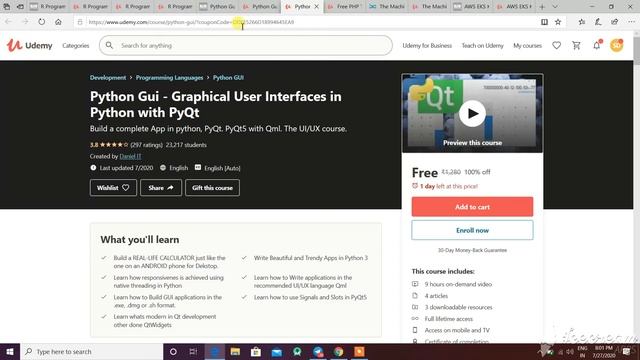The height and width of the screenshot is (360, 640).
Task: Open Mail app from taskbar
Action: (277, 351)
